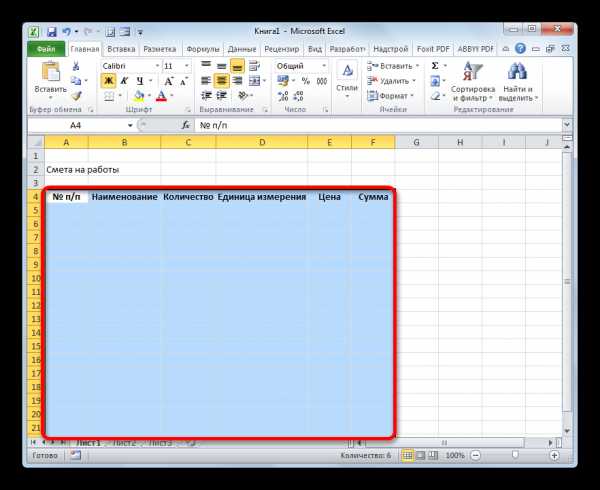Click the Вставить cells button
Screen dimensions: 600x490
(x=393, y=66)
